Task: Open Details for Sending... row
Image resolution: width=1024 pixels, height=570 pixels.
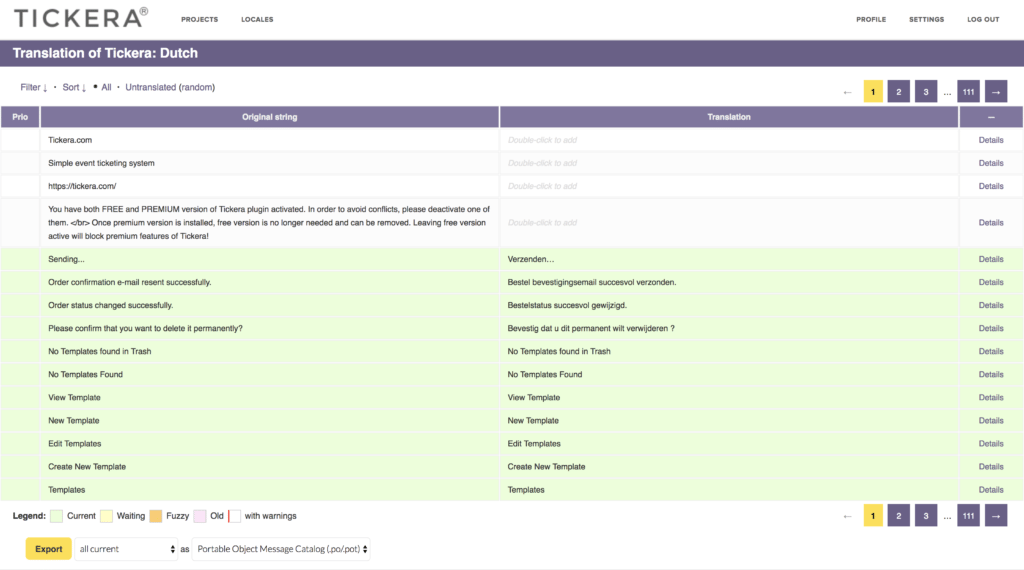Action: (x=991, y=259)
